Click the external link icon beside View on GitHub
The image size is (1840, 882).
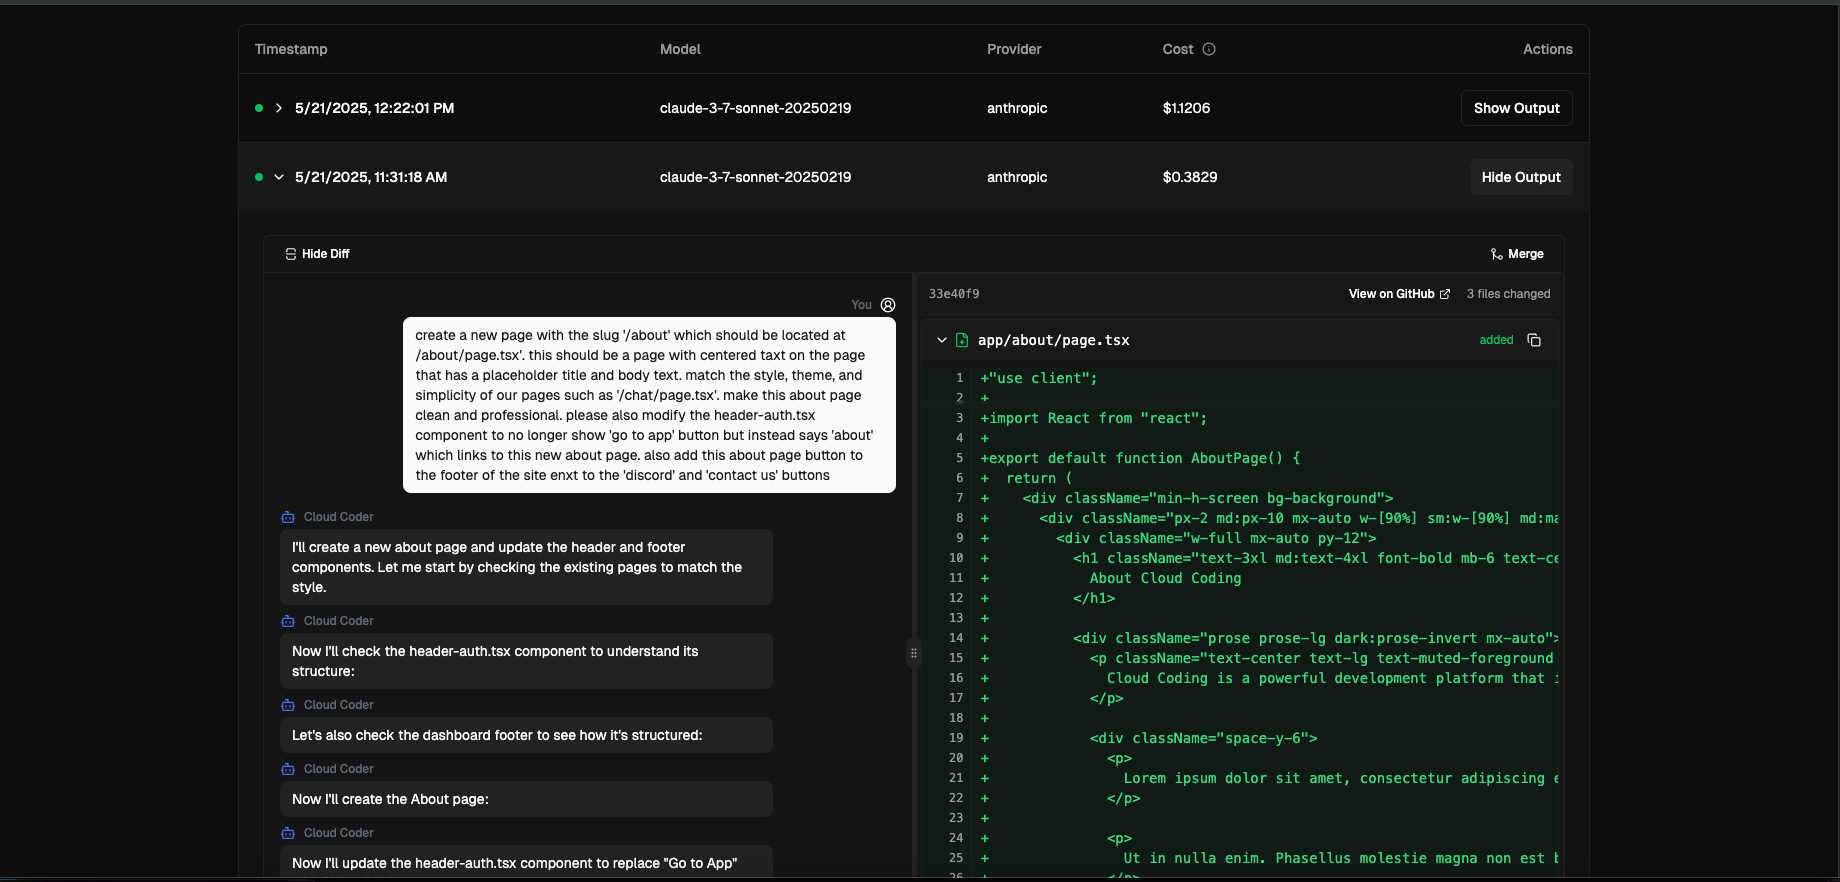tap(1445, 294)
